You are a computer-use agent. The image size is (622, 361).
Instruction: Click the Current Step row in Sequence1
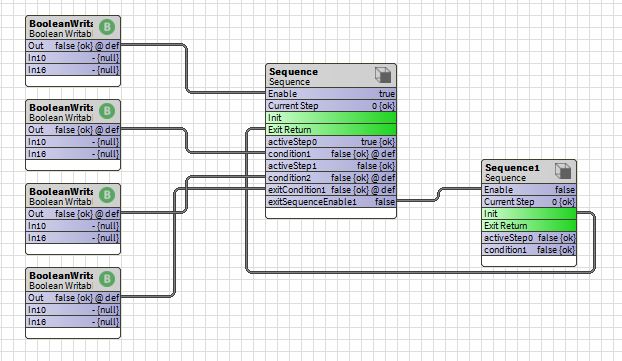tap(529, 202)
